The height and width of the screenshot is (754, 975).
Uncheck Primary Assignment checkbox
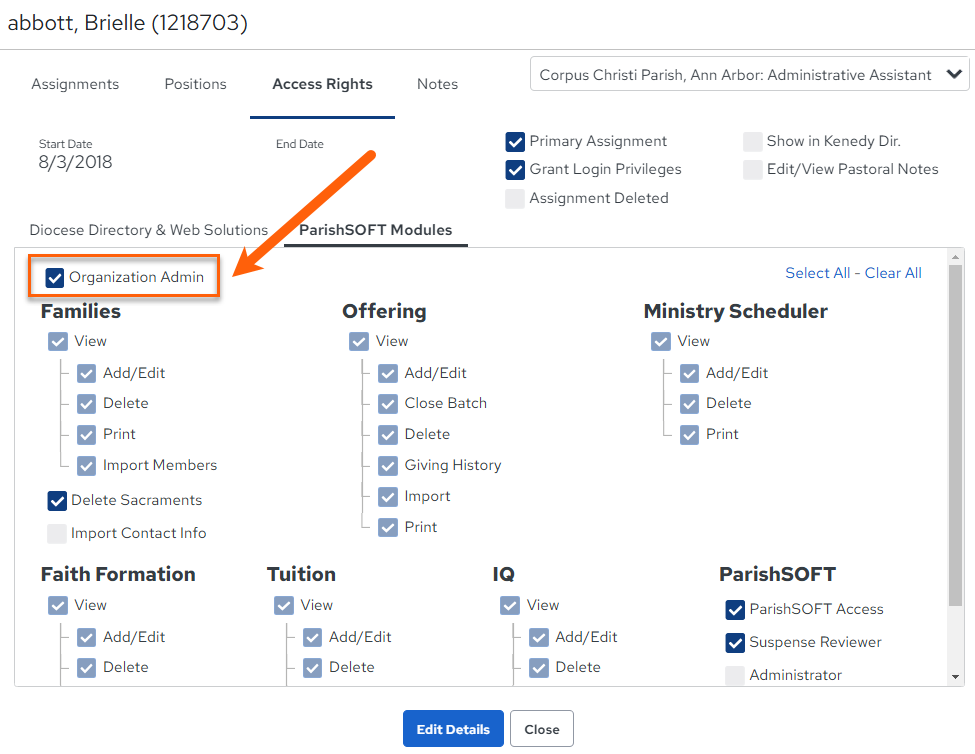tap(515, 142)
